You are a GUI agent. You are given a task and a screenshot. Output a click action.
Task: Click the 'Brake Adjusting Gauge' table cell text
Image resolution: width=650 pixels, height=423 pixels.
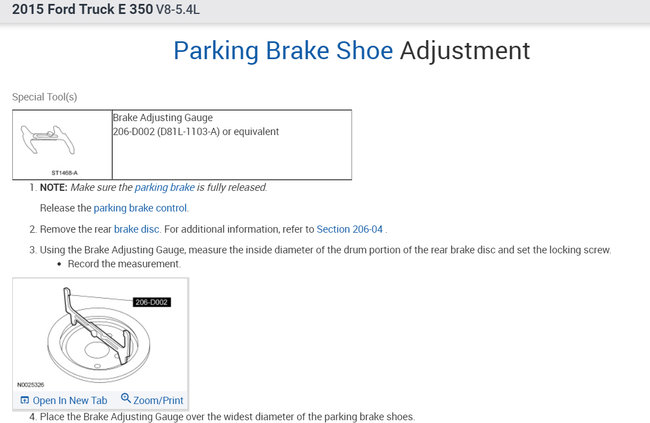(x=162, y=117)
